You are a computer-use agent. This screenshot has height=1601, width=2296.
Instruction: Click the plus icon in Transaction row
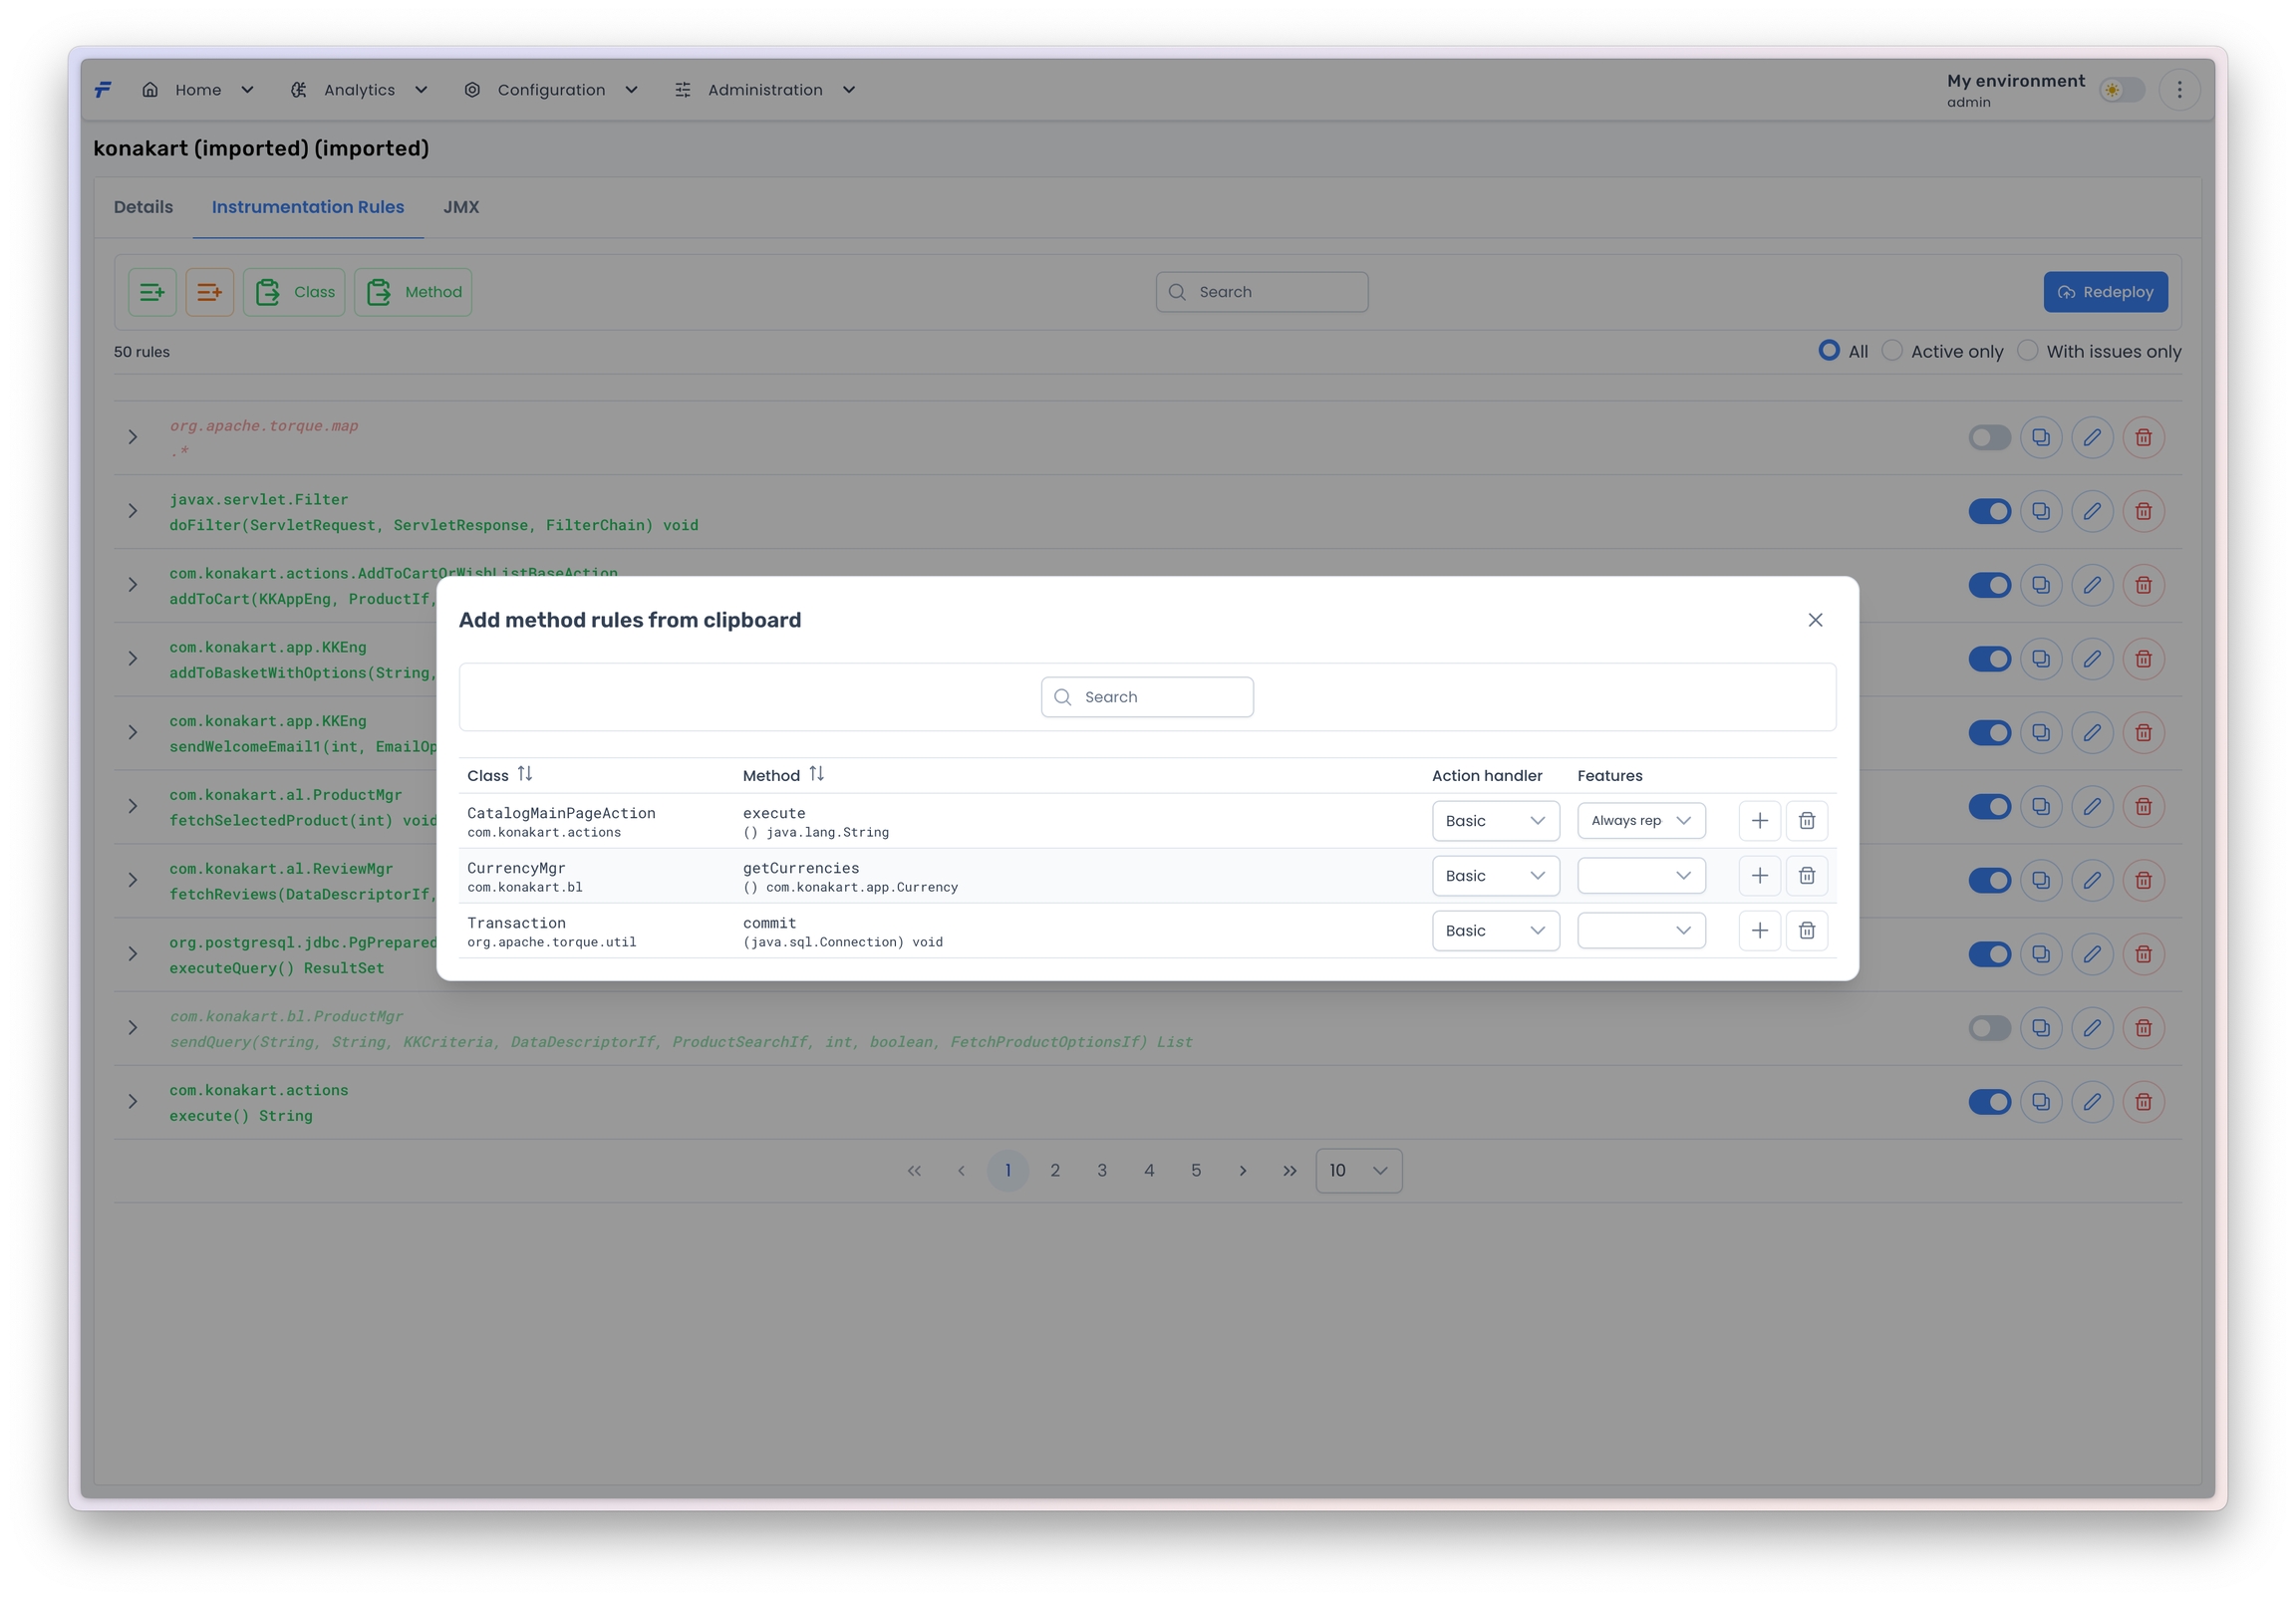pos(1759,931)
